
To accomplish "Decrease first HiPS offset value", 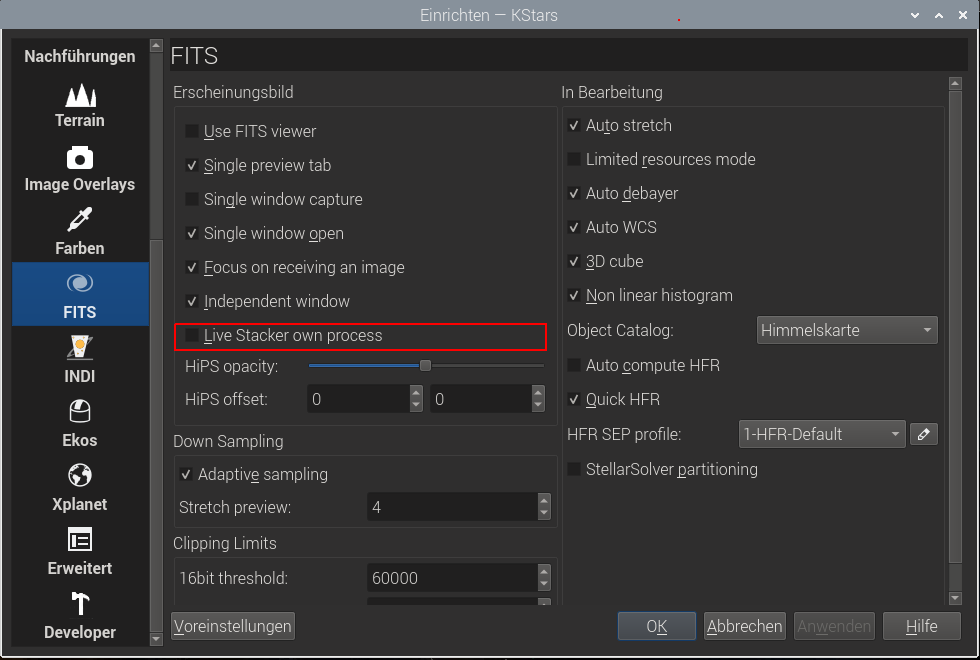I will 416,406.
